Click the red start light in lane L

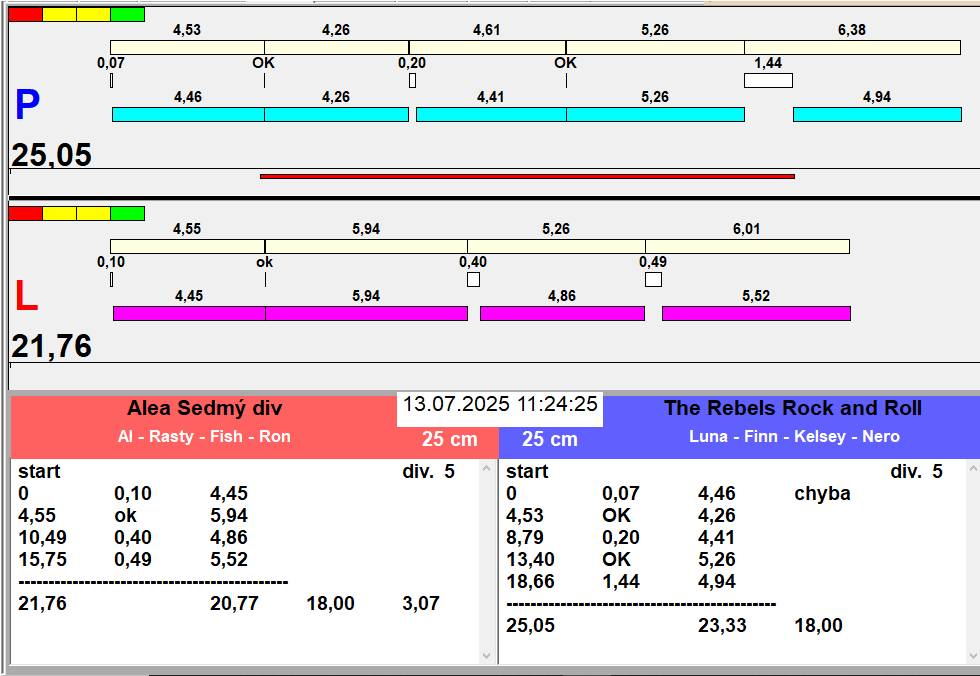pos(26,214)
